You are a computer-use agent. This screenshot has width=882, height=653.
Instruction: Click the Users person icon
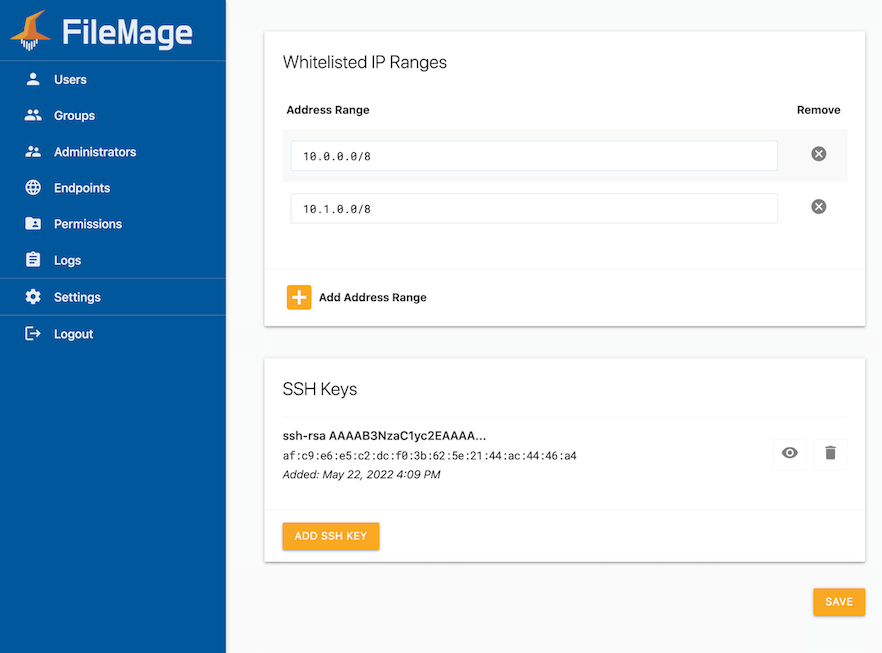(33, 79)
